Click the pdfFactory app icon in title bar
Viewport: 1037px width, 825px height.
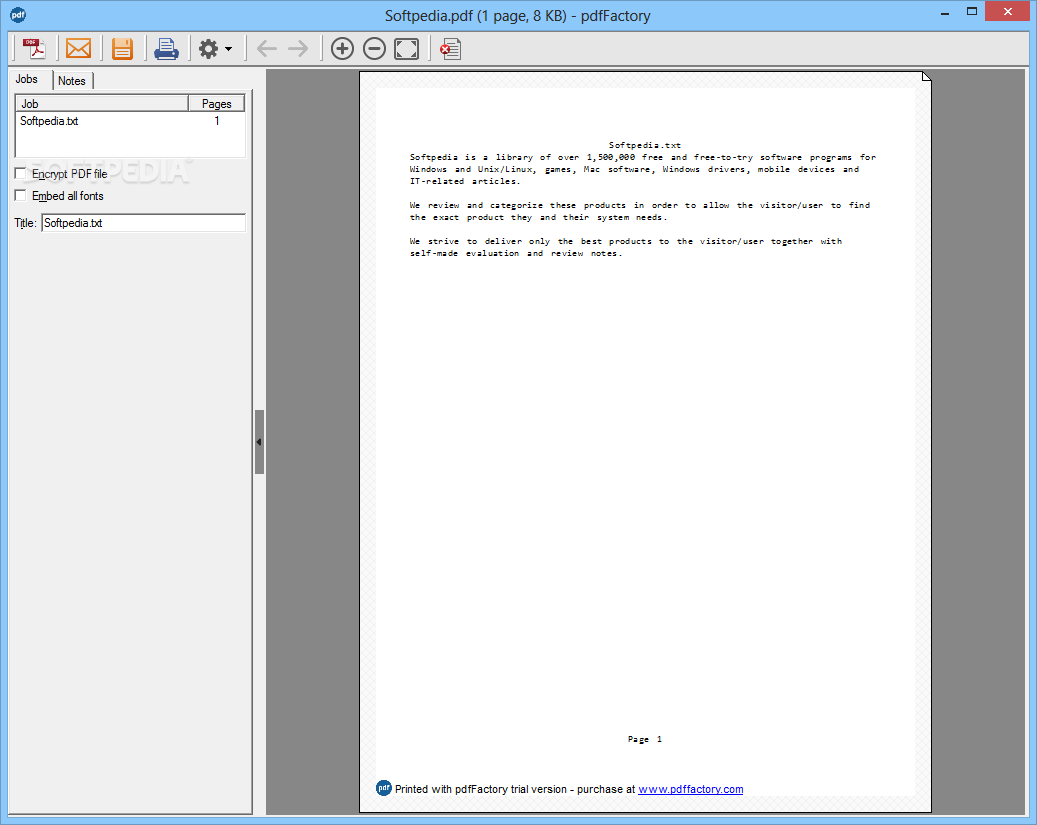pos(18,15)
